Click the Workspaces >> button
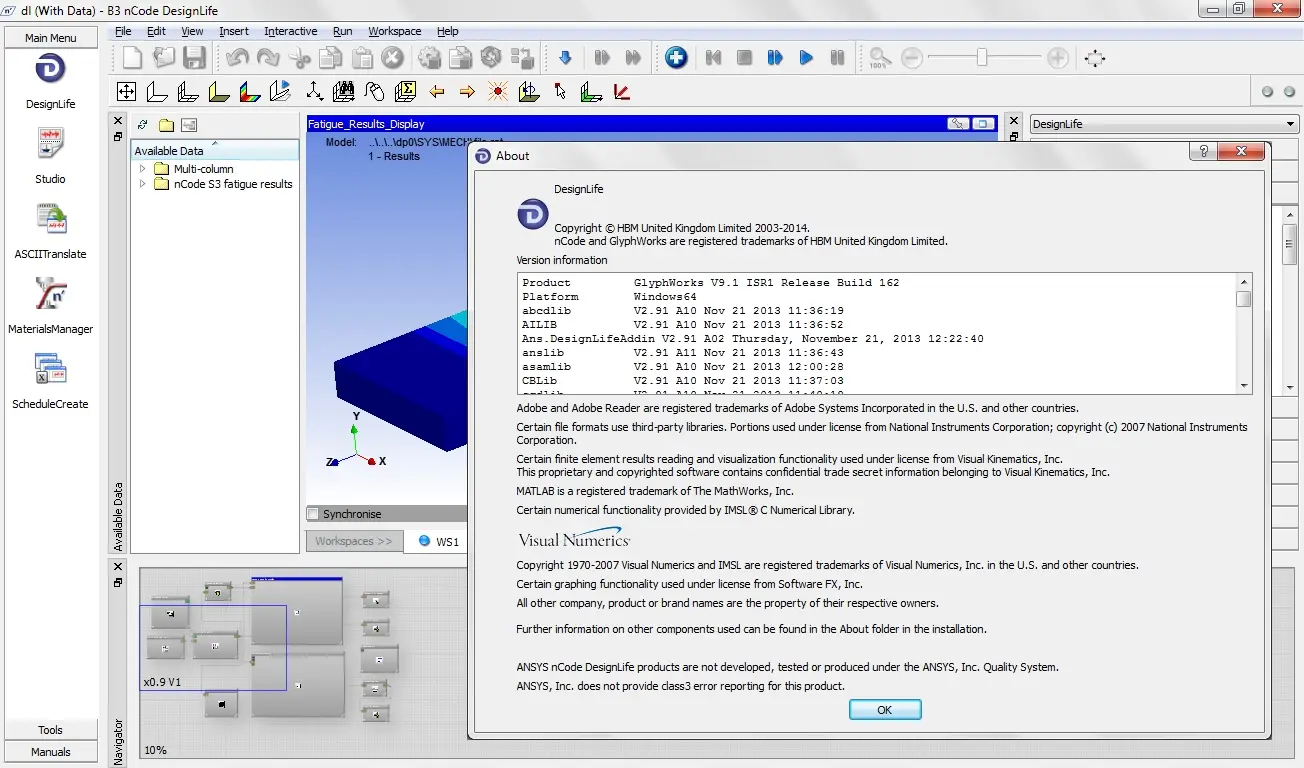Screen dimensions: 1304x768 [353, 541]
